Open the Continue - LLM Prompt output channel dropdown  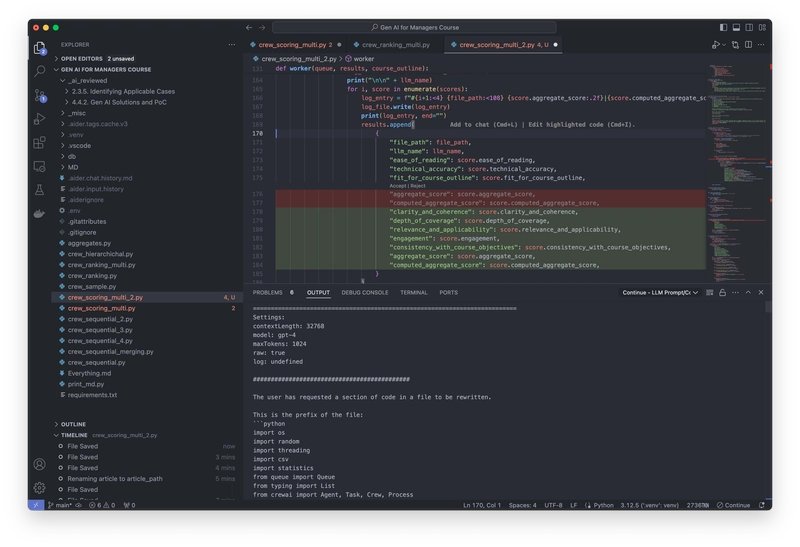pos(660,292)
